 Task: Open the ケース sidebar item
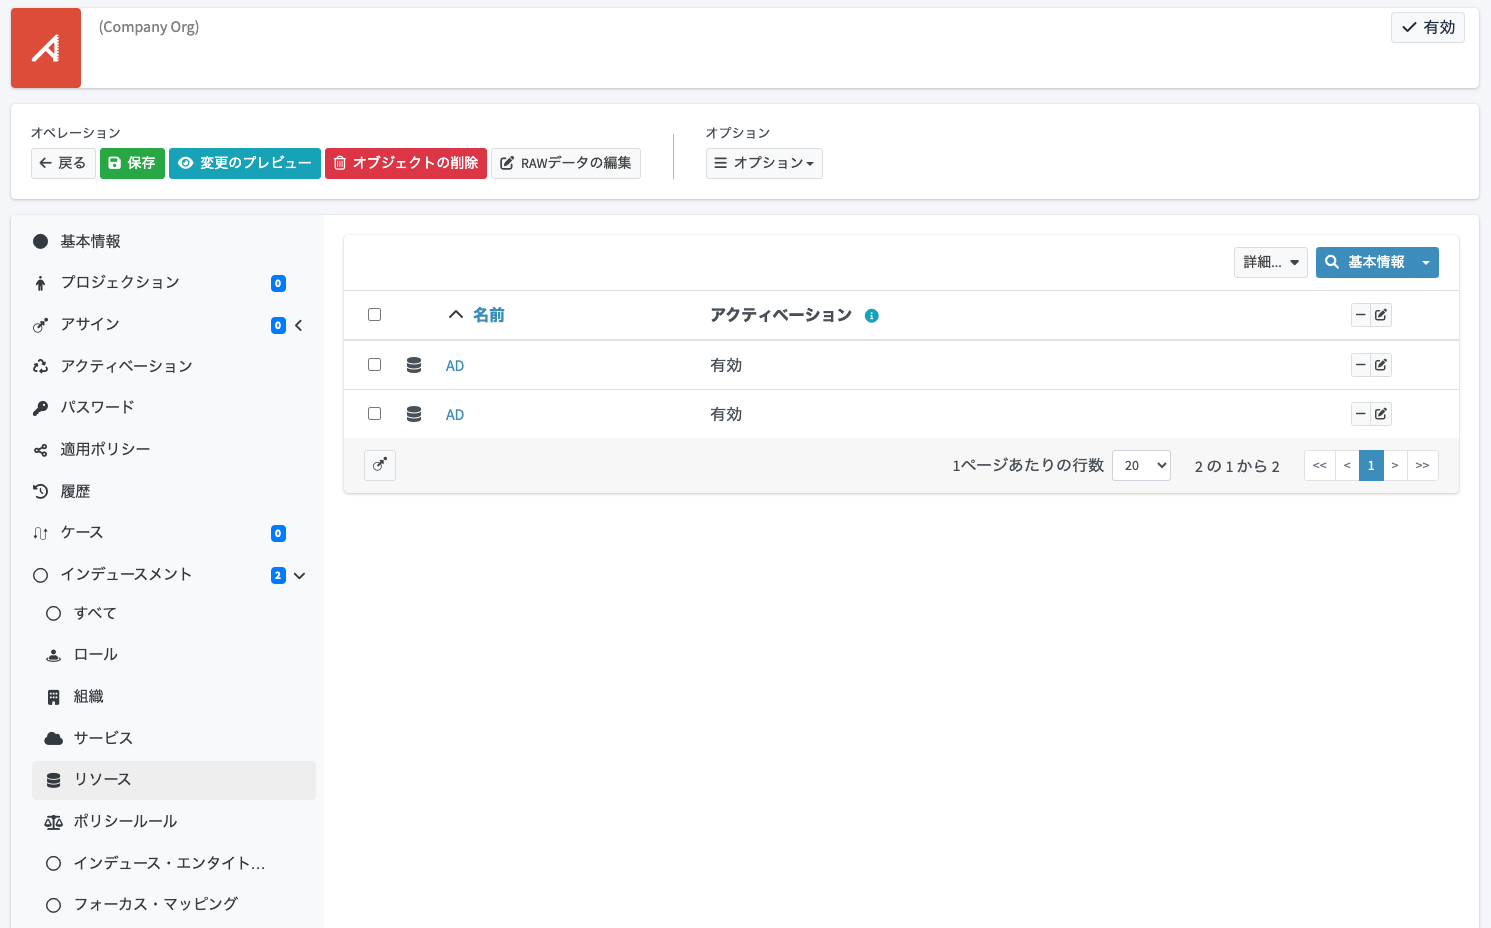[x=82, y=533]
